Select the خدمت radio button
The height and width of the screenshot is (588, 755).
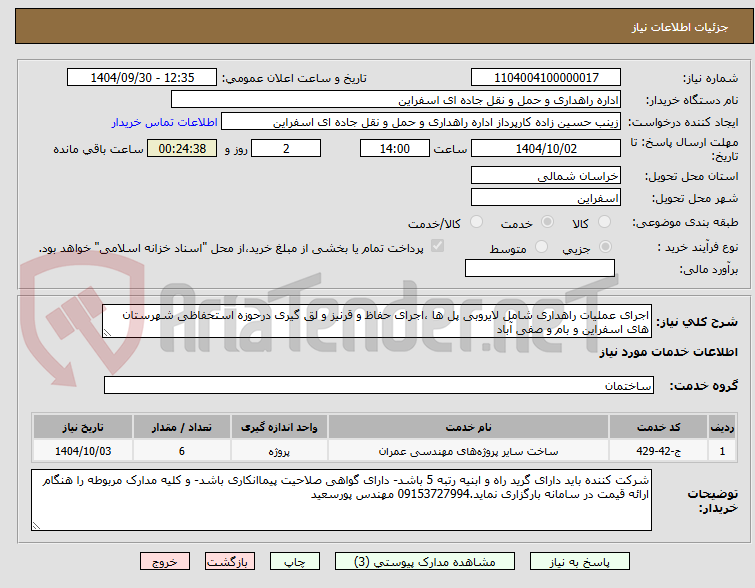coord(547,222)
